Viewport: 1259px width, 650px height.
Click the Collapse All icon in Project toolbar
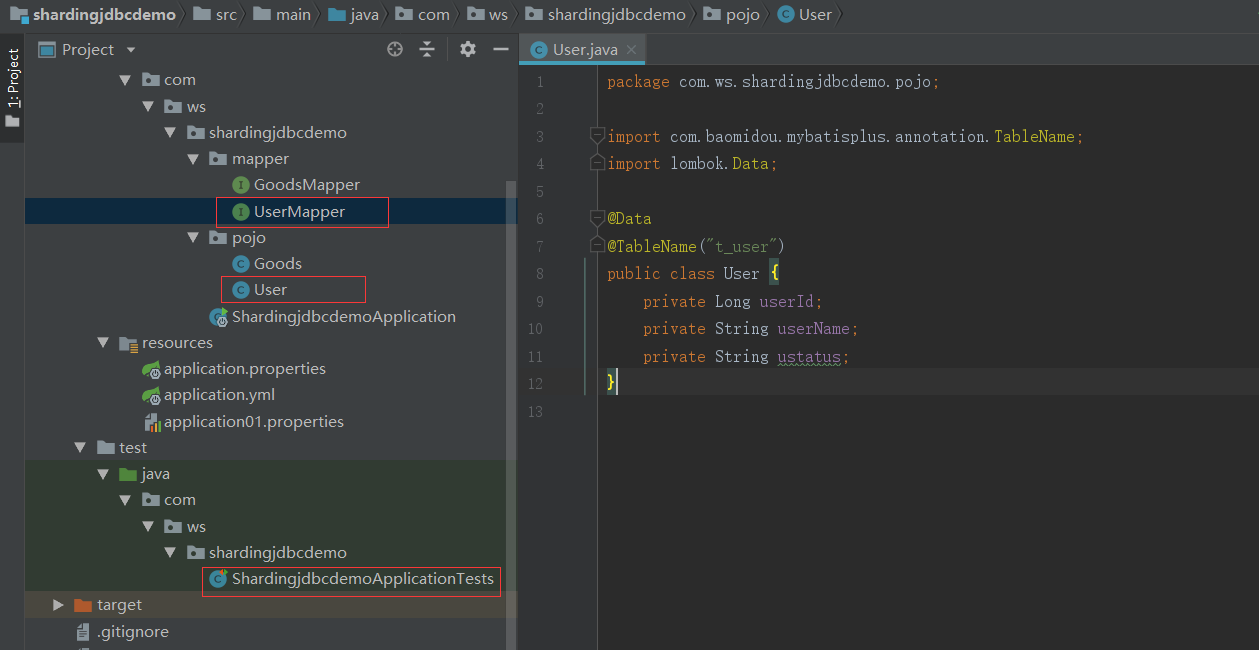point(428,48)
